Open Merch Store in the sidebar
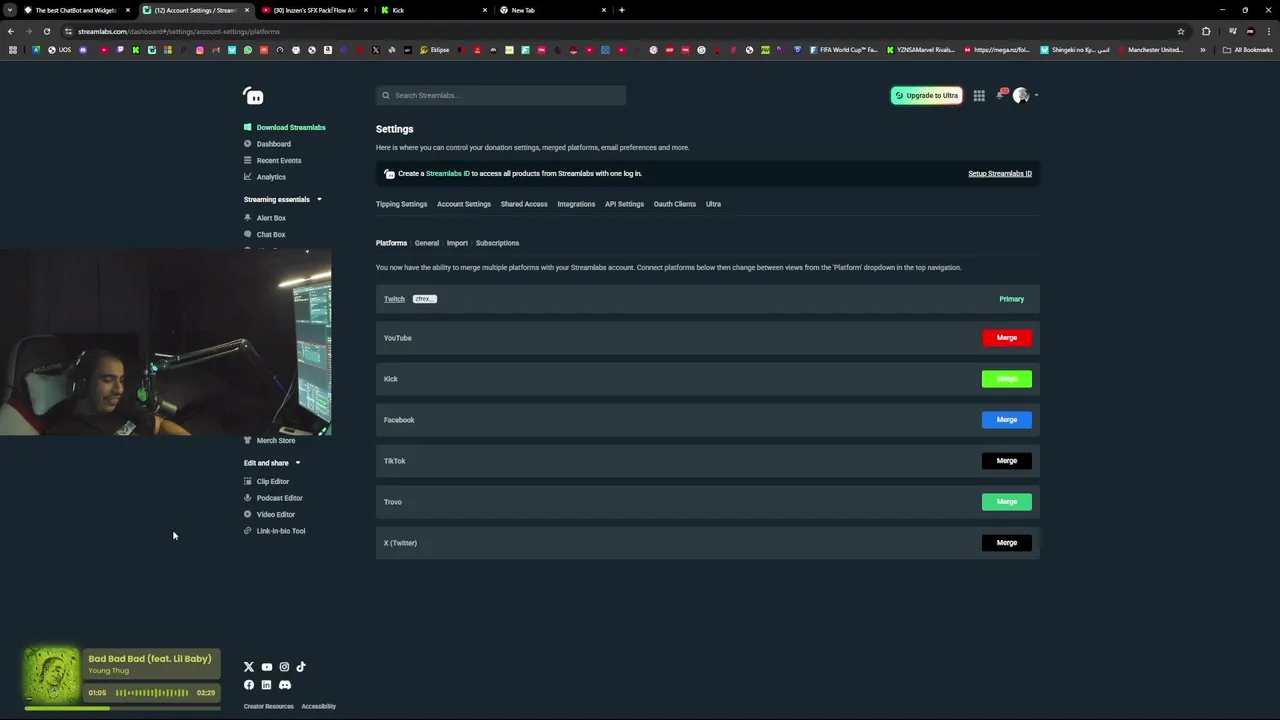Image resolution: width=1280 pixels, height=720 pixels. click(x=275, y=440)
